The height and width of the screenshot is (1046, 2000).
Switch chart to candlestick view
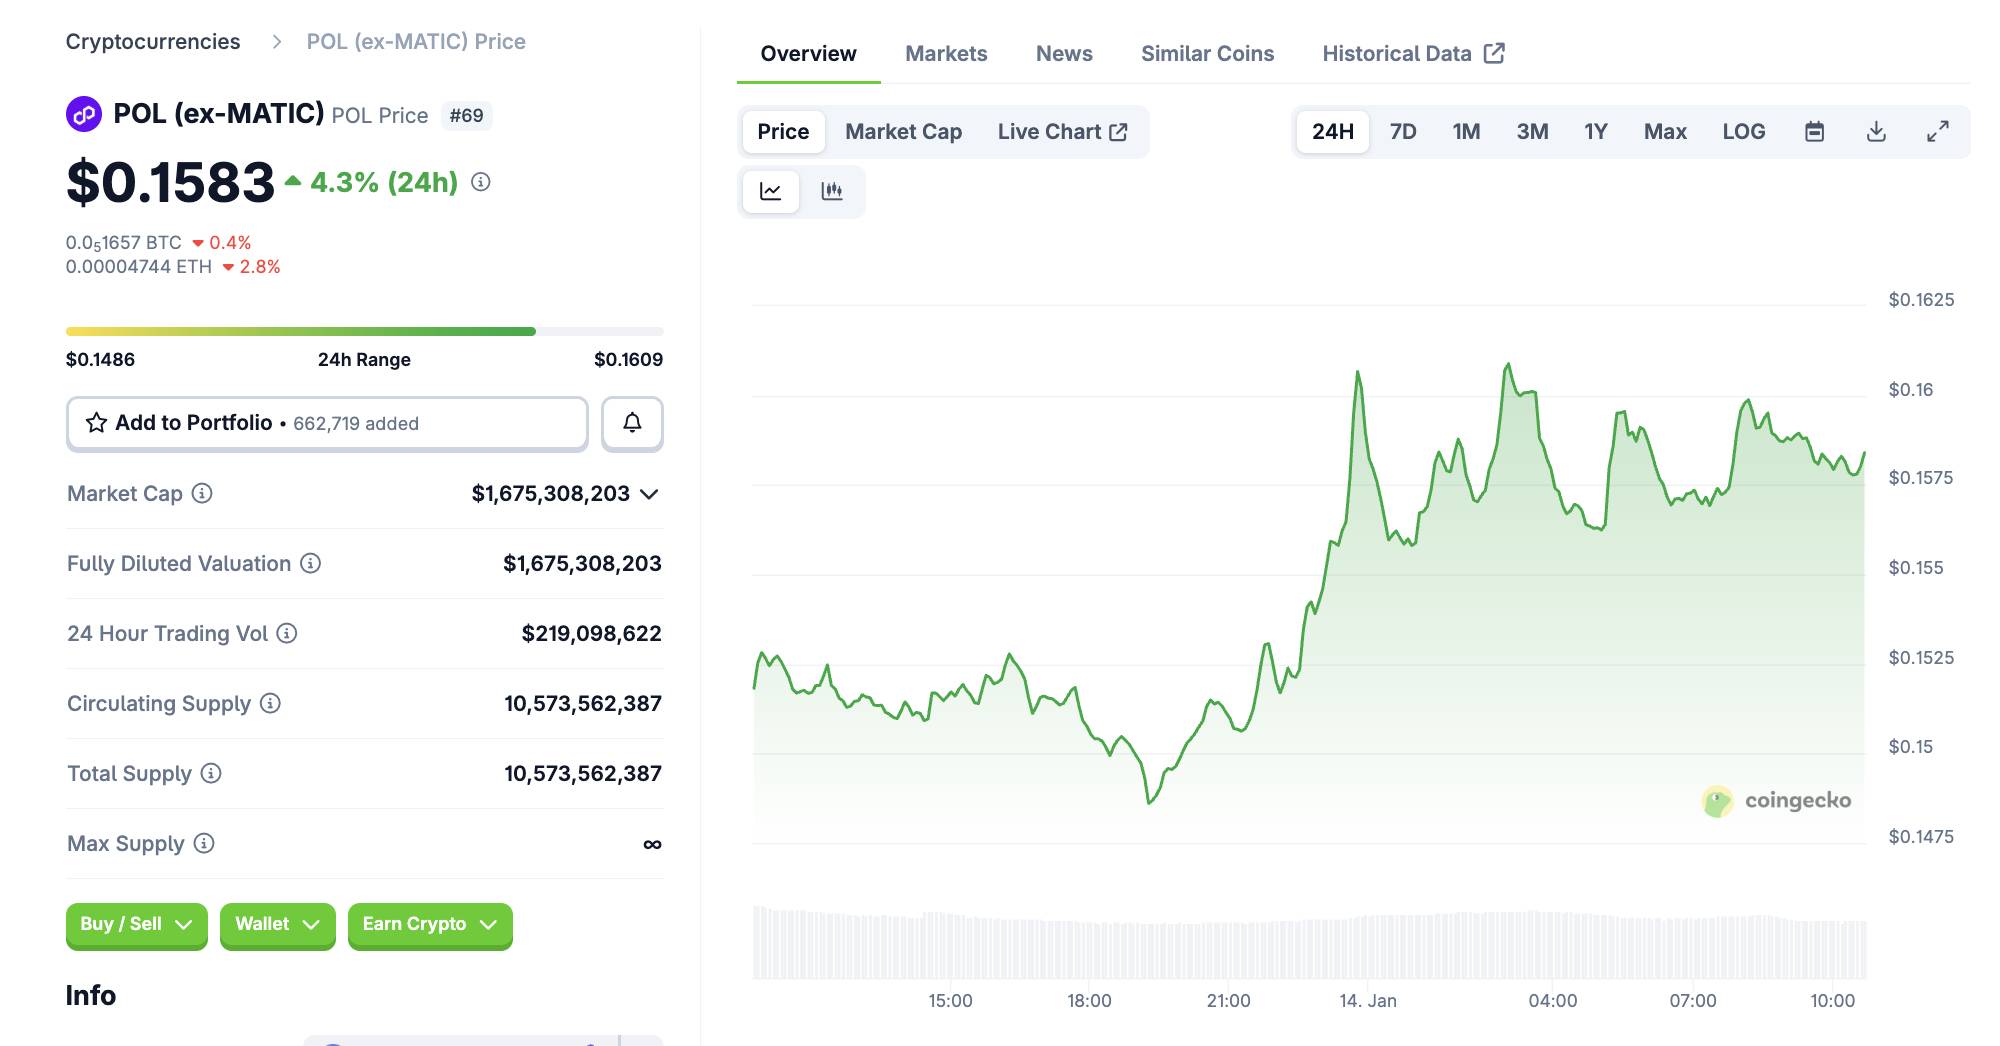[x=833, y=191]
